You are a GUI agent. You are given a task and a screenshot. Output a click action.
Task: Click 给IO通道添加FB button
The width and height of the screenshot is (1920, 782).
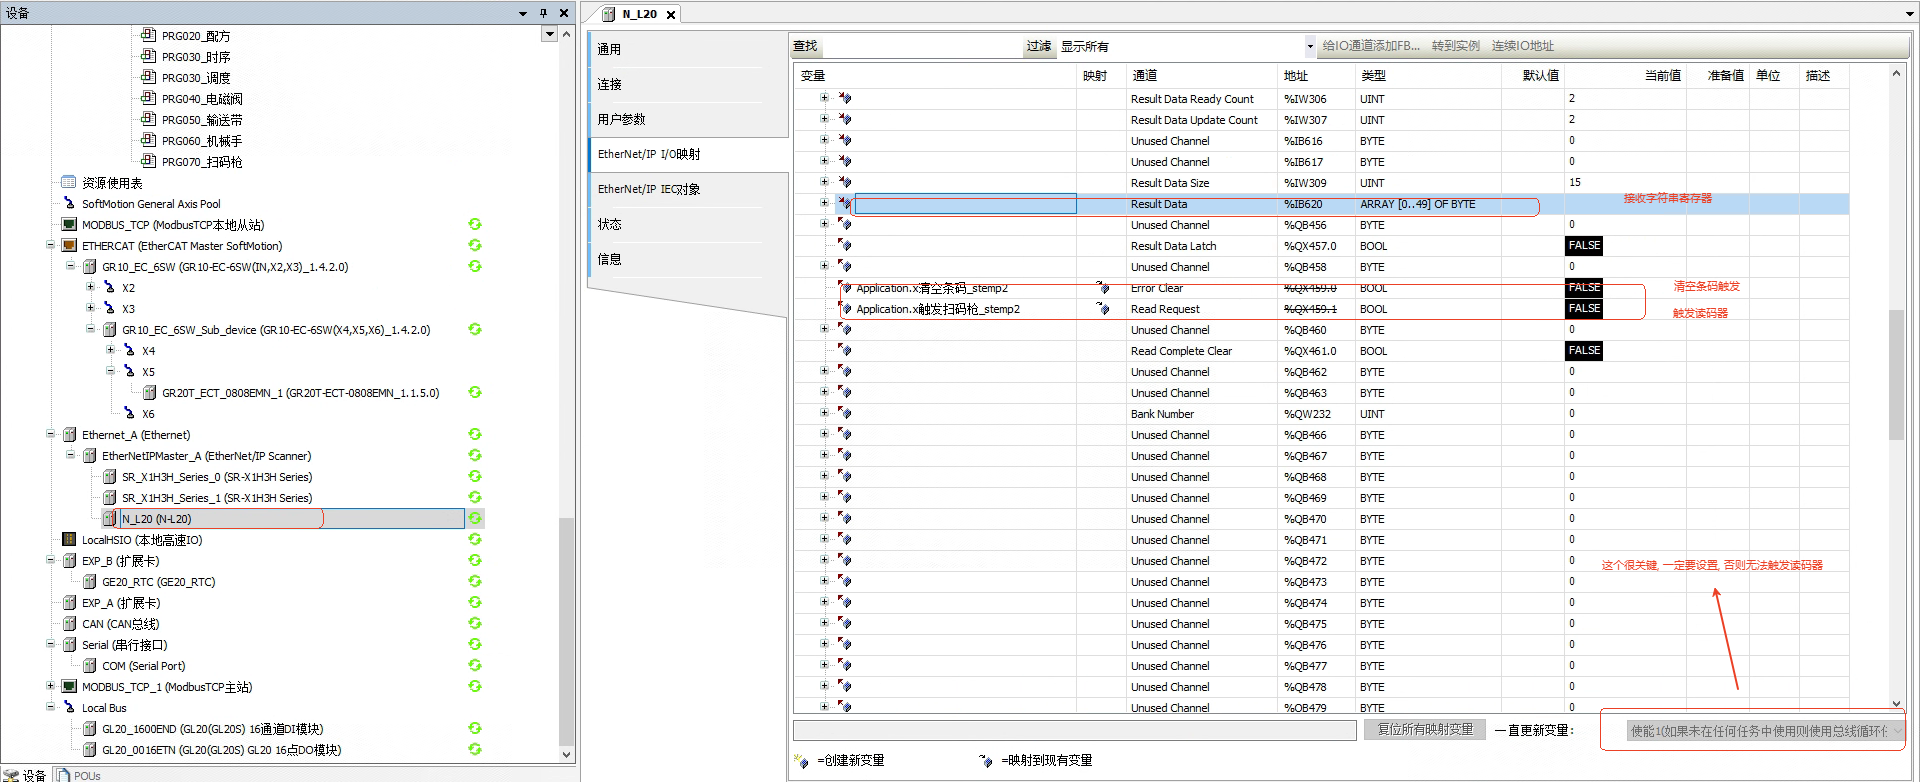point(1371,46)
